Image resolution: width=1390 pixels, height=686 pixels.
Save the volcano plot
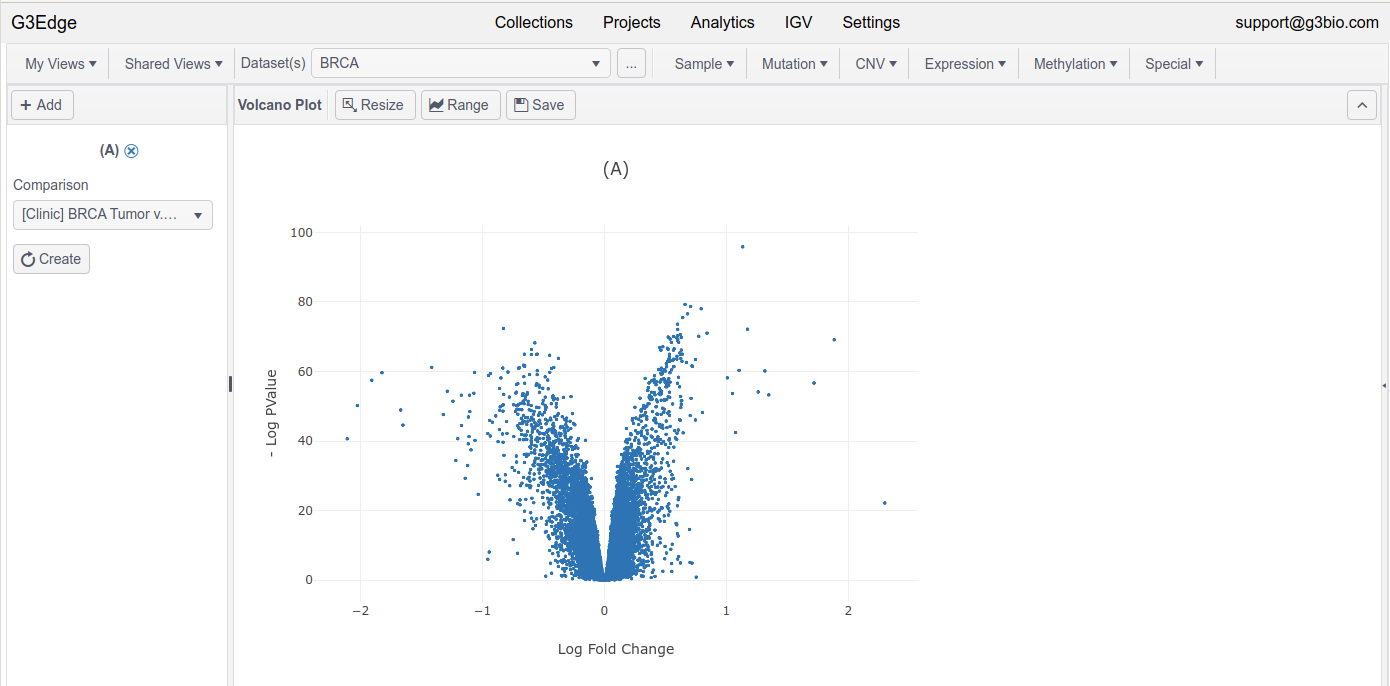(x=540, y=105)
